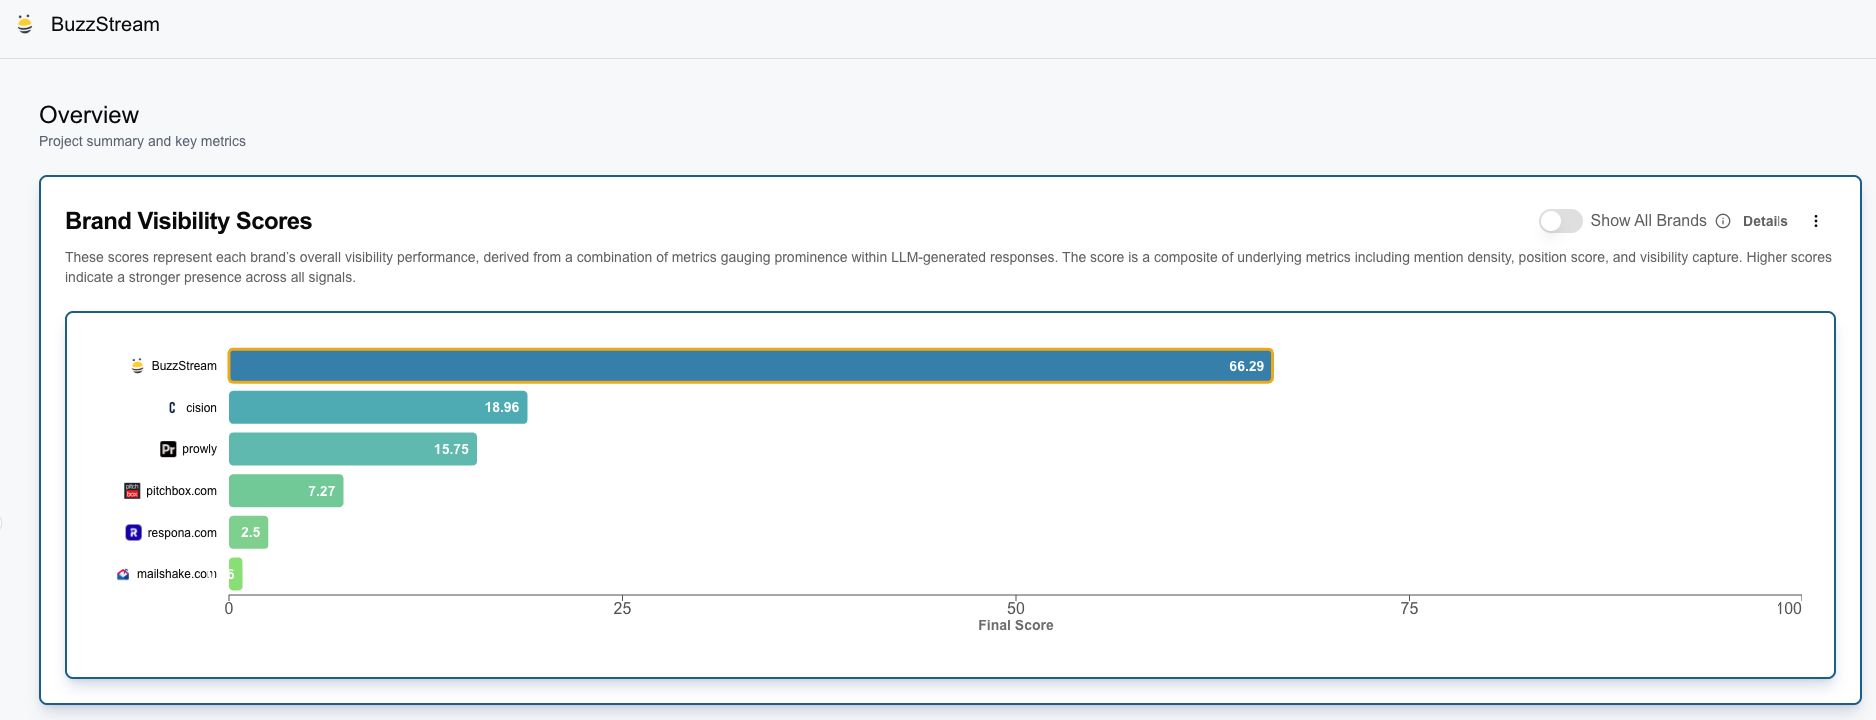
Task: Click the 66.29 score value
Action: pyautogui.click(x=1246, y=366)
